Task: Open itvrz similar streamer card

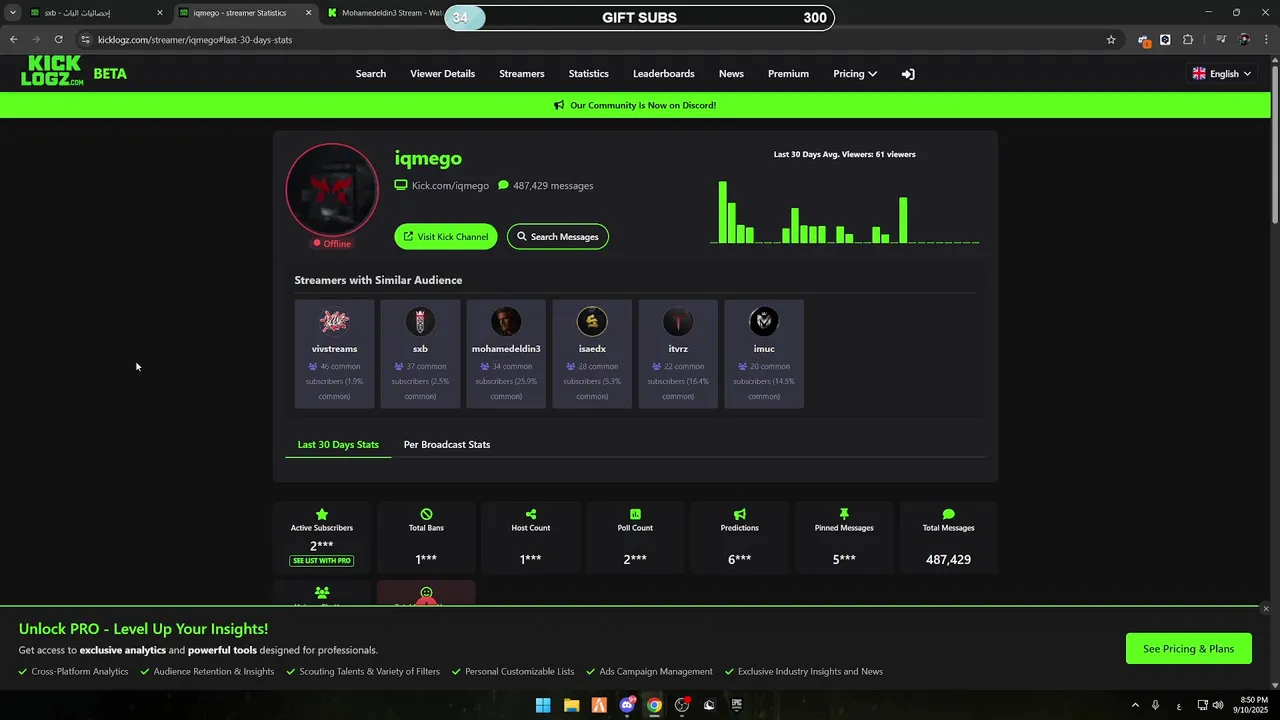Action: pyautogui.click(x=678, y=354)
